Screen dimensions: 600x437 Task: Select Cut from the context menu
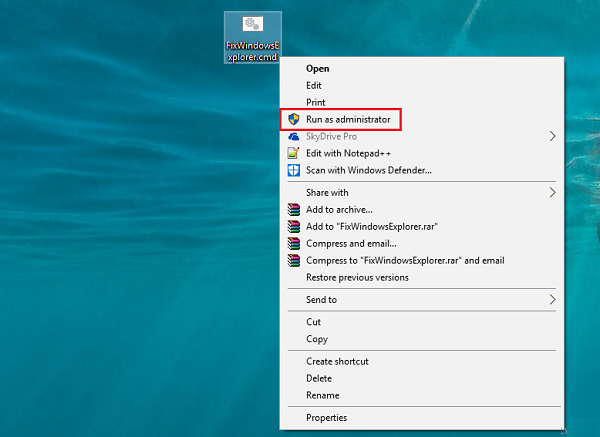pyautogui.click(x=314, y=322)
